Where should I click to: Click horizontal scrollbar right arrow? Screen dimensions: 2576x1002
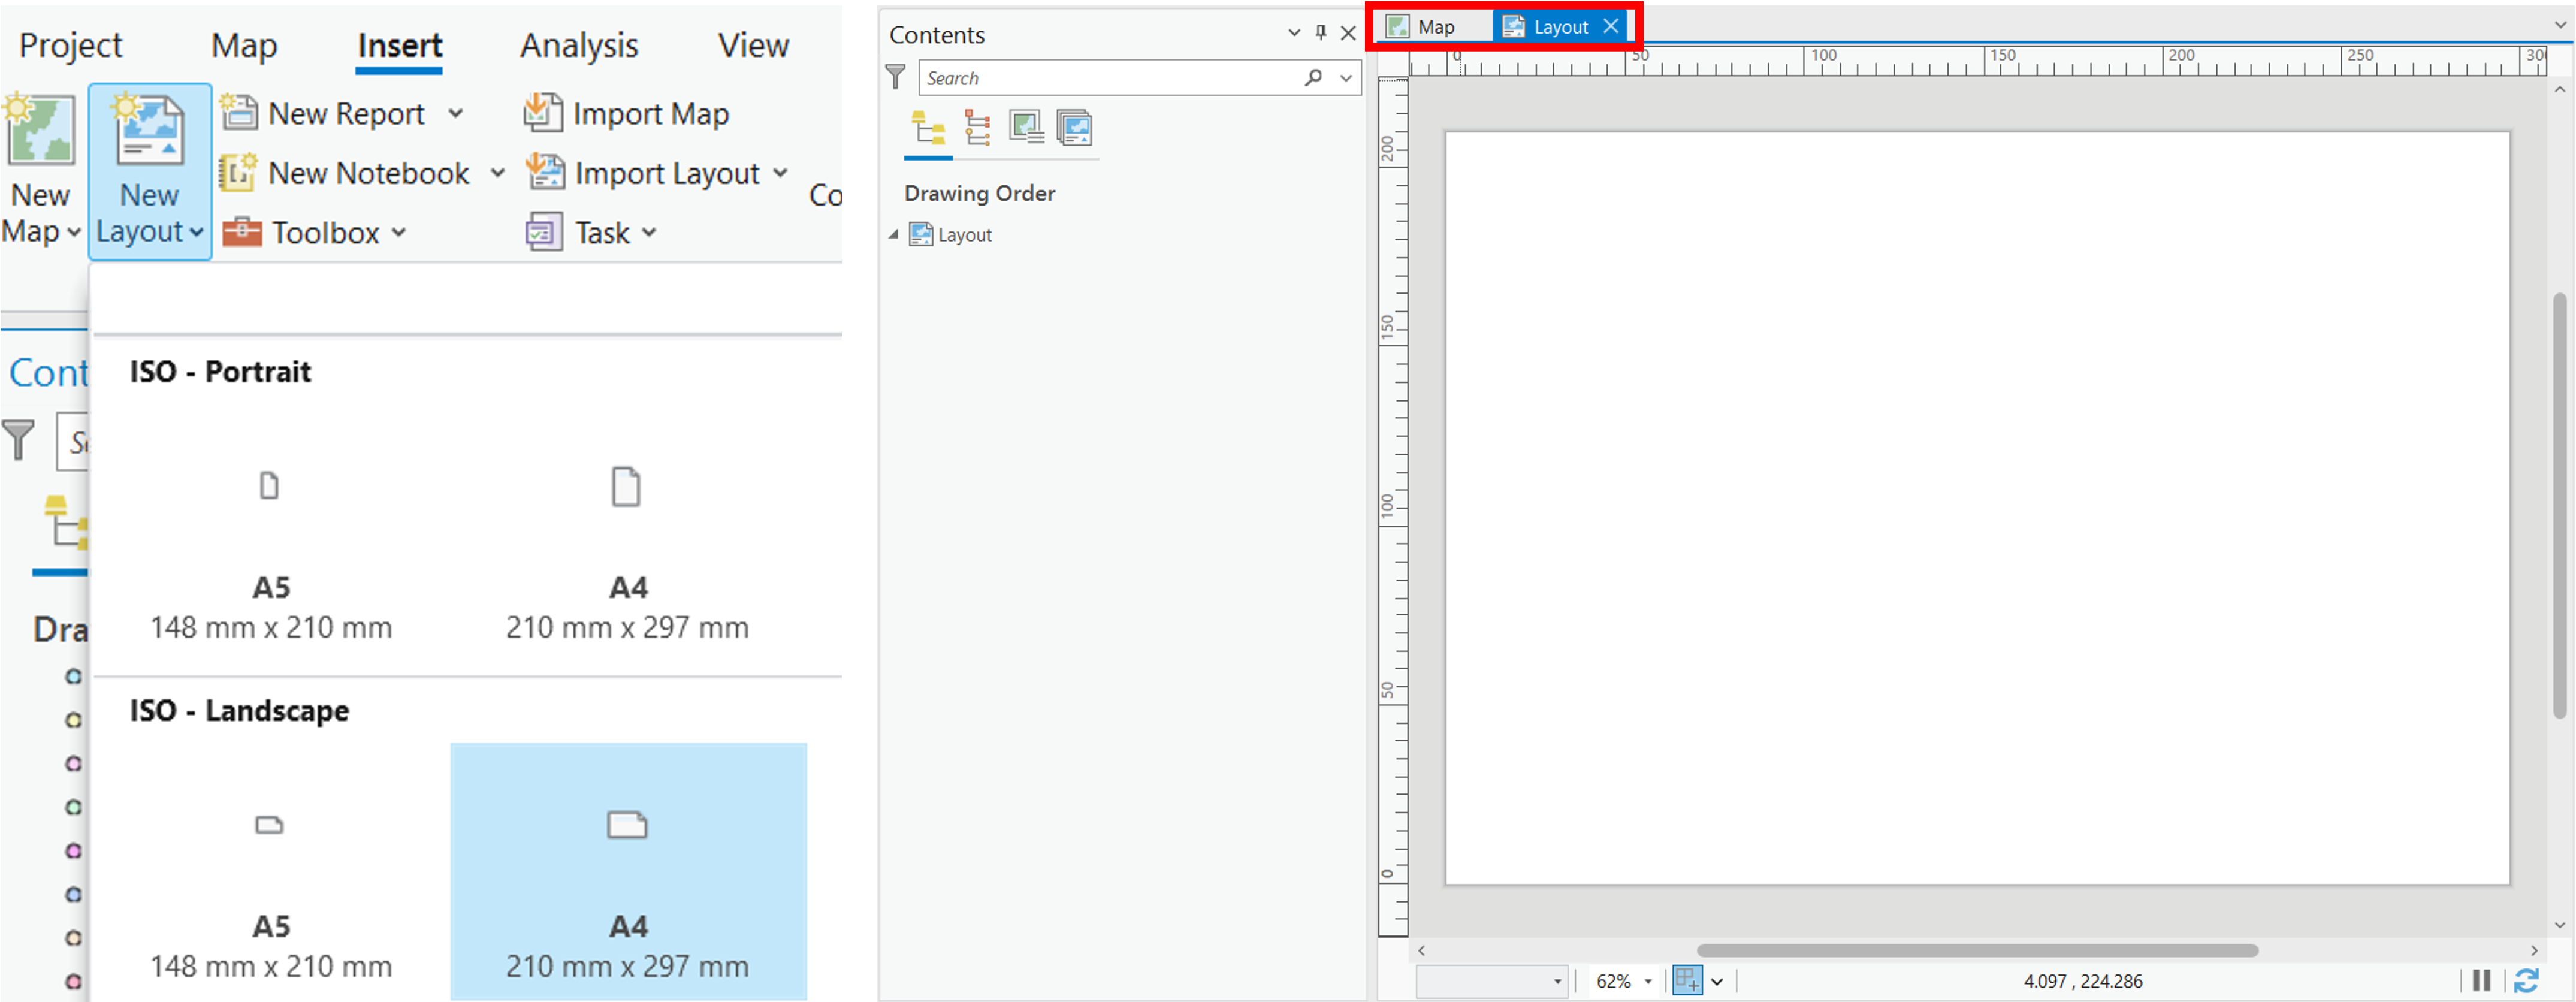click(x=2534, y=950)
